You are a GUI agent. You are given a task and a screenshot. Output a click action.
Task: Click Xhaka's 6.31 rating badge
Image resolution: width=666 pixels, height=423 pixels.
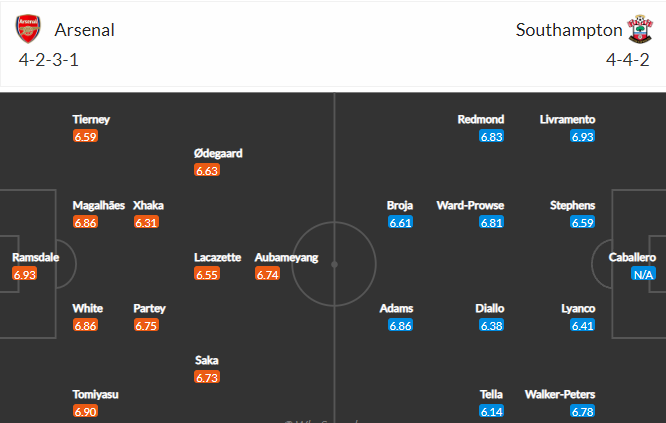pos(146,222)
